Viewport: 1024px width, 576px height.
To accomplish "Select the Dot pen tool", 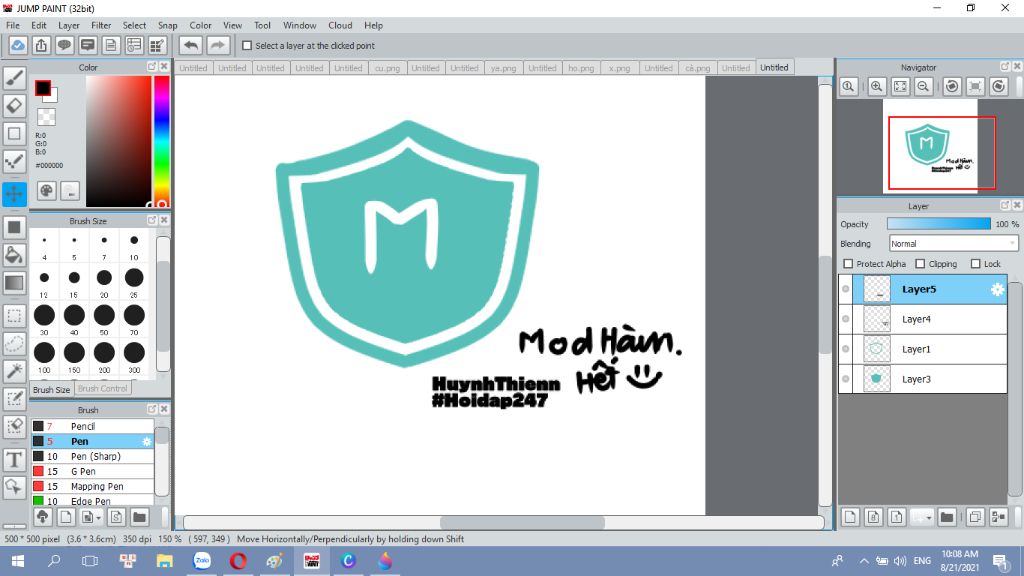I will (14, 161).
